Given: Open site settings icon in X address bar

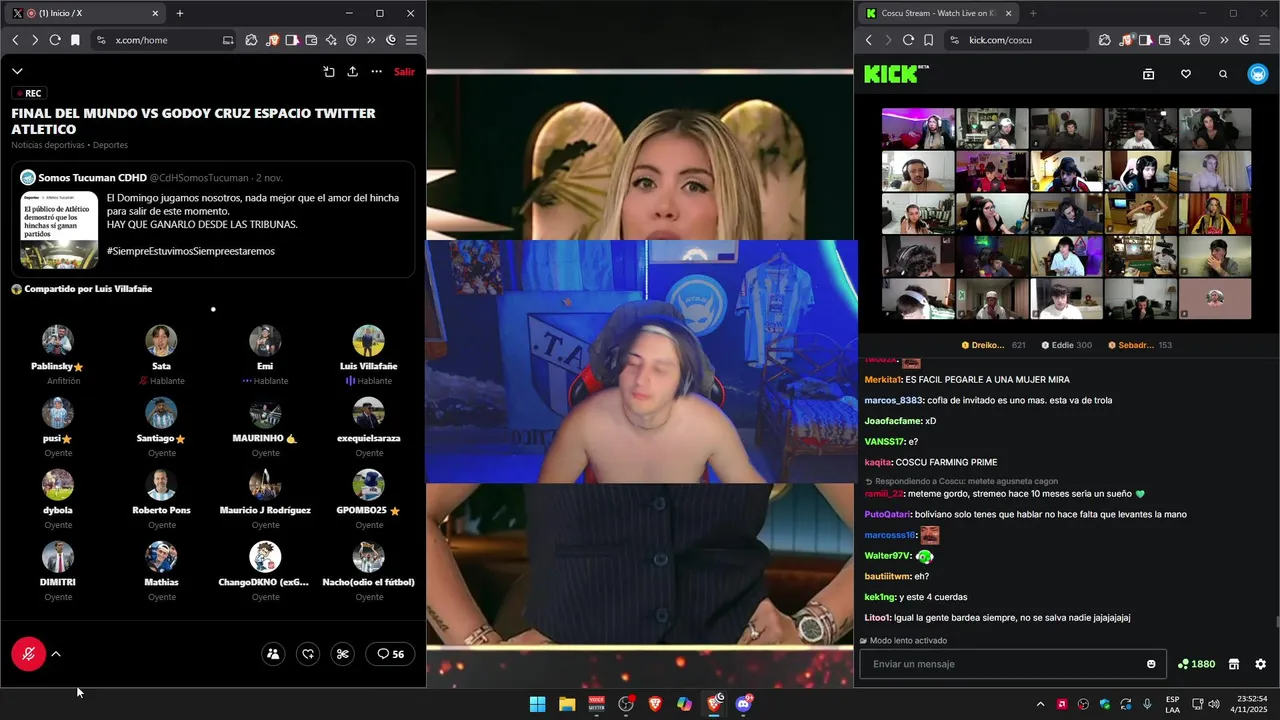Looking at the screenshot, I should (100, 40).
